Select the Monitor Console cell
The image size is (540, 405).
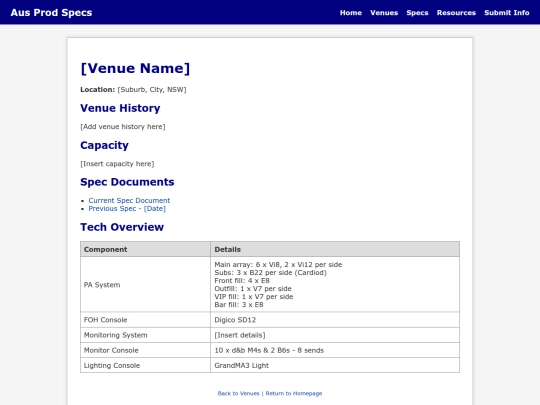pyautogui.click(x=145, y=350)
